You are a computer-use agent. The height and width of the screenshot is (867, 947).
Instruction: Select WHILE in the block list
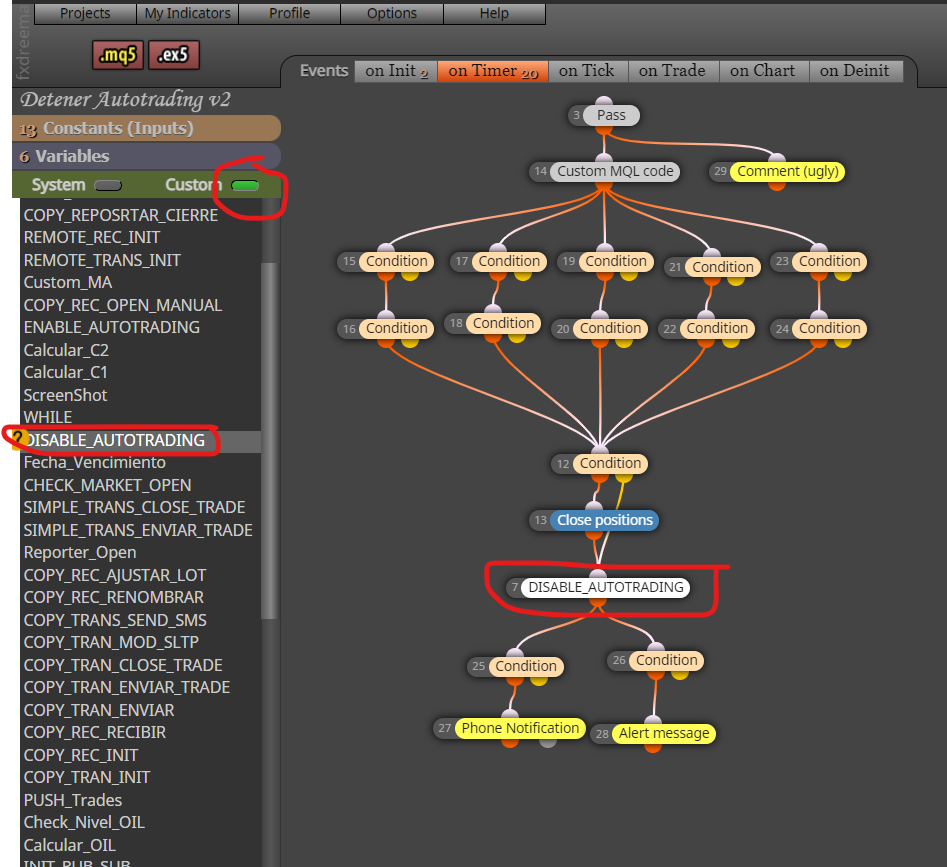point(48,418)
